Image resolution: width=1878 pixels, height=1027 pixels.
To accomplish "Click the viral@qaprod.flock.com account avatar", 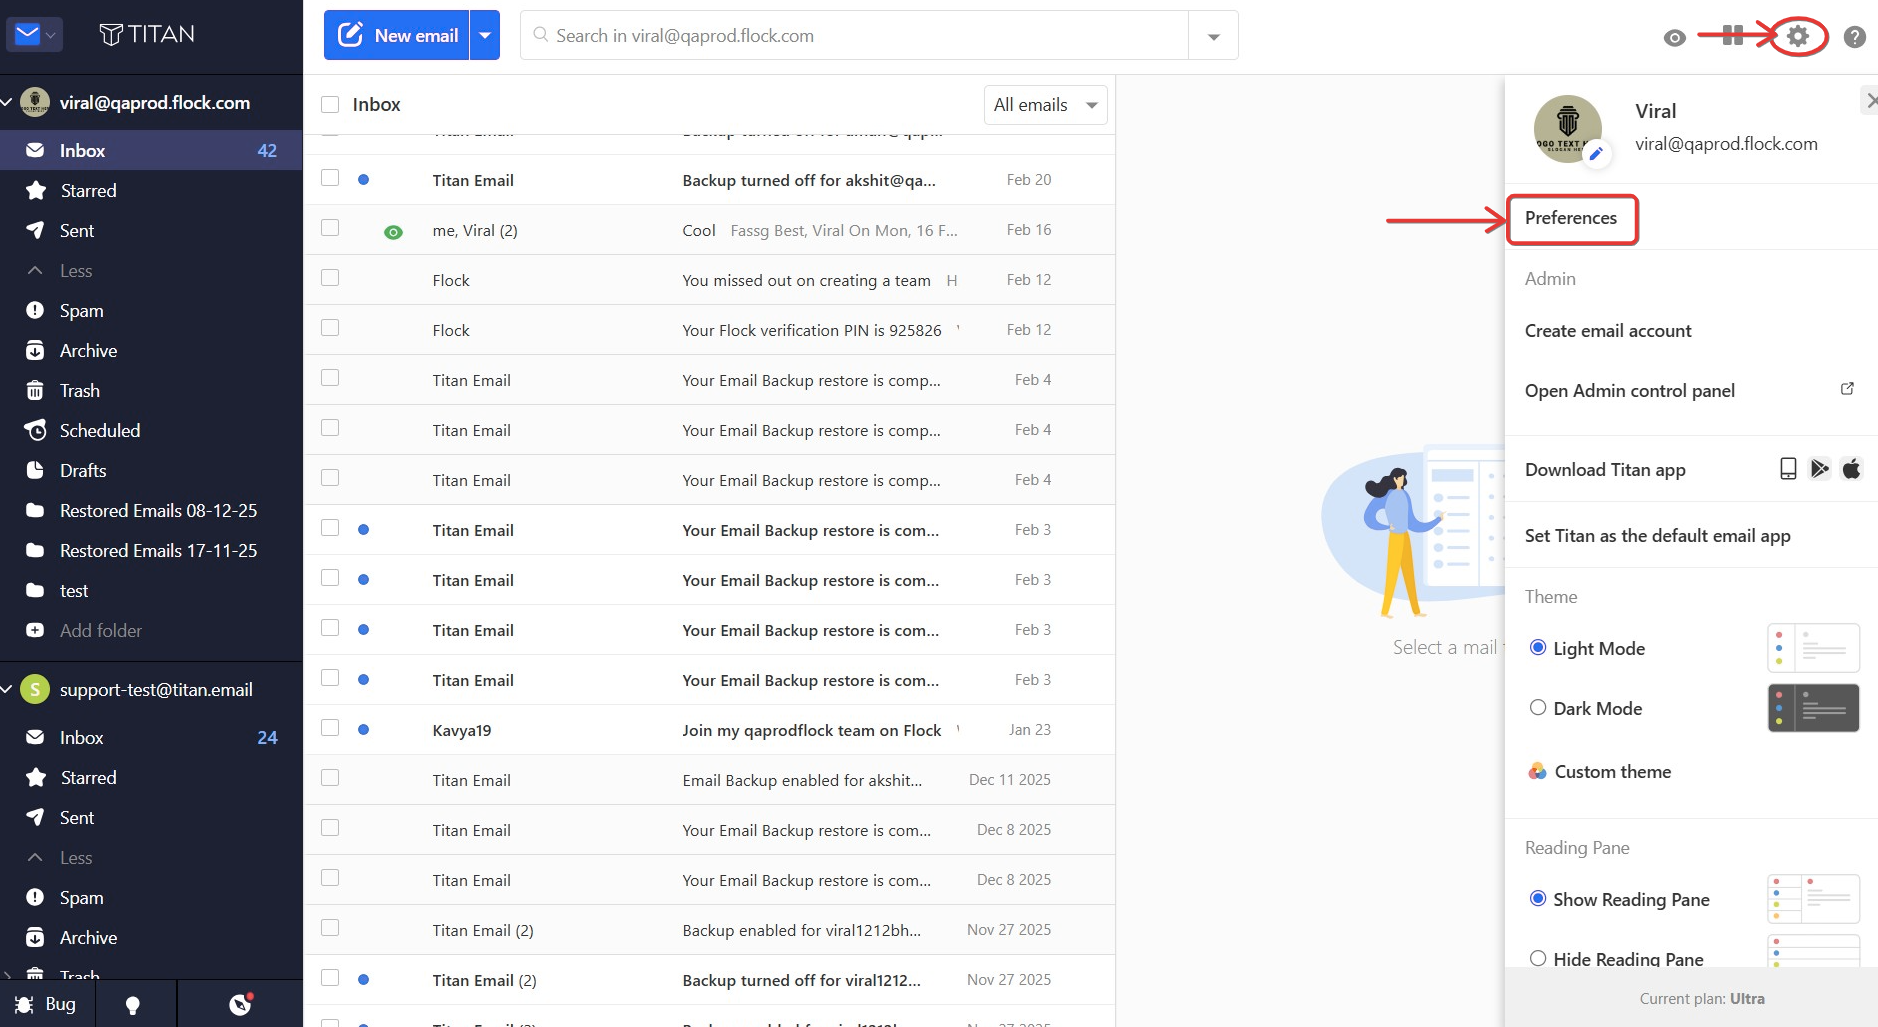I will pyautogui.click(x=35, y=102).
